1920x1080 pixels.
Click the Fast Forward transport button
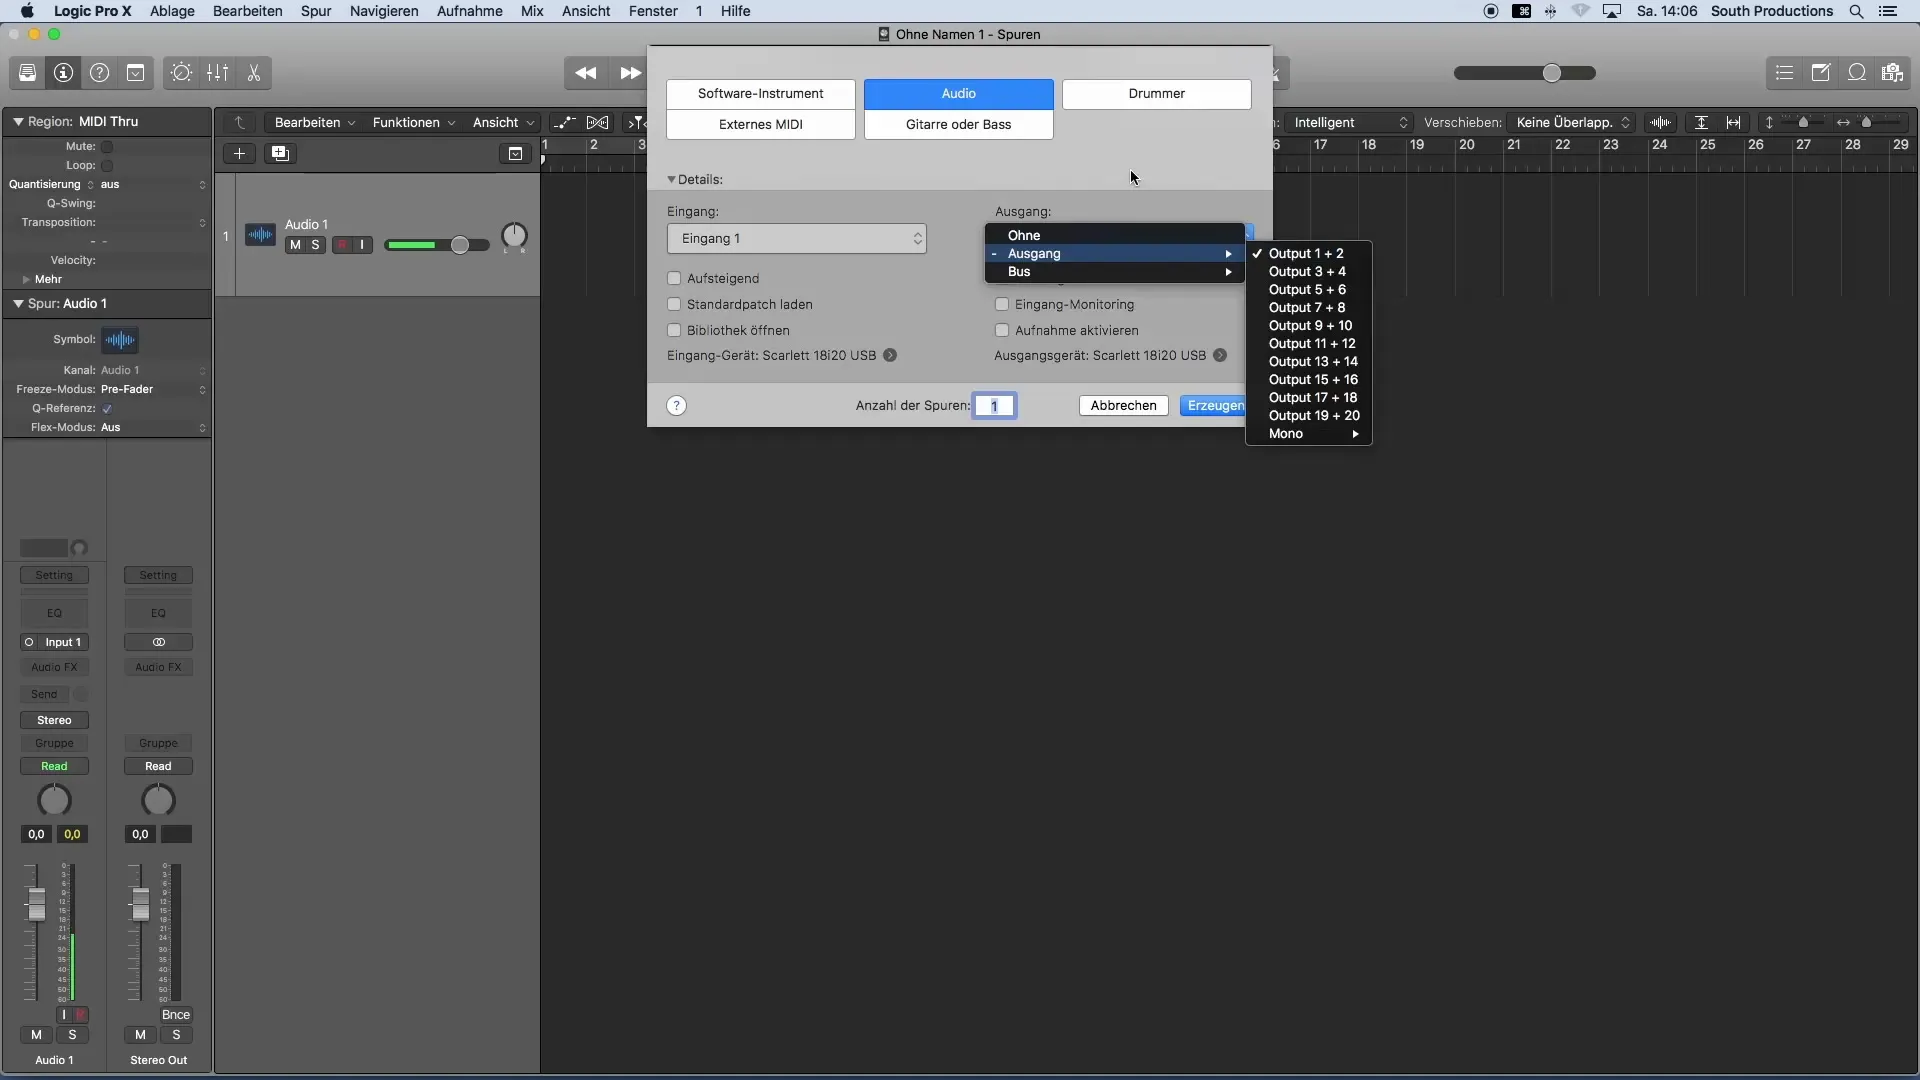tap(629, 73)
